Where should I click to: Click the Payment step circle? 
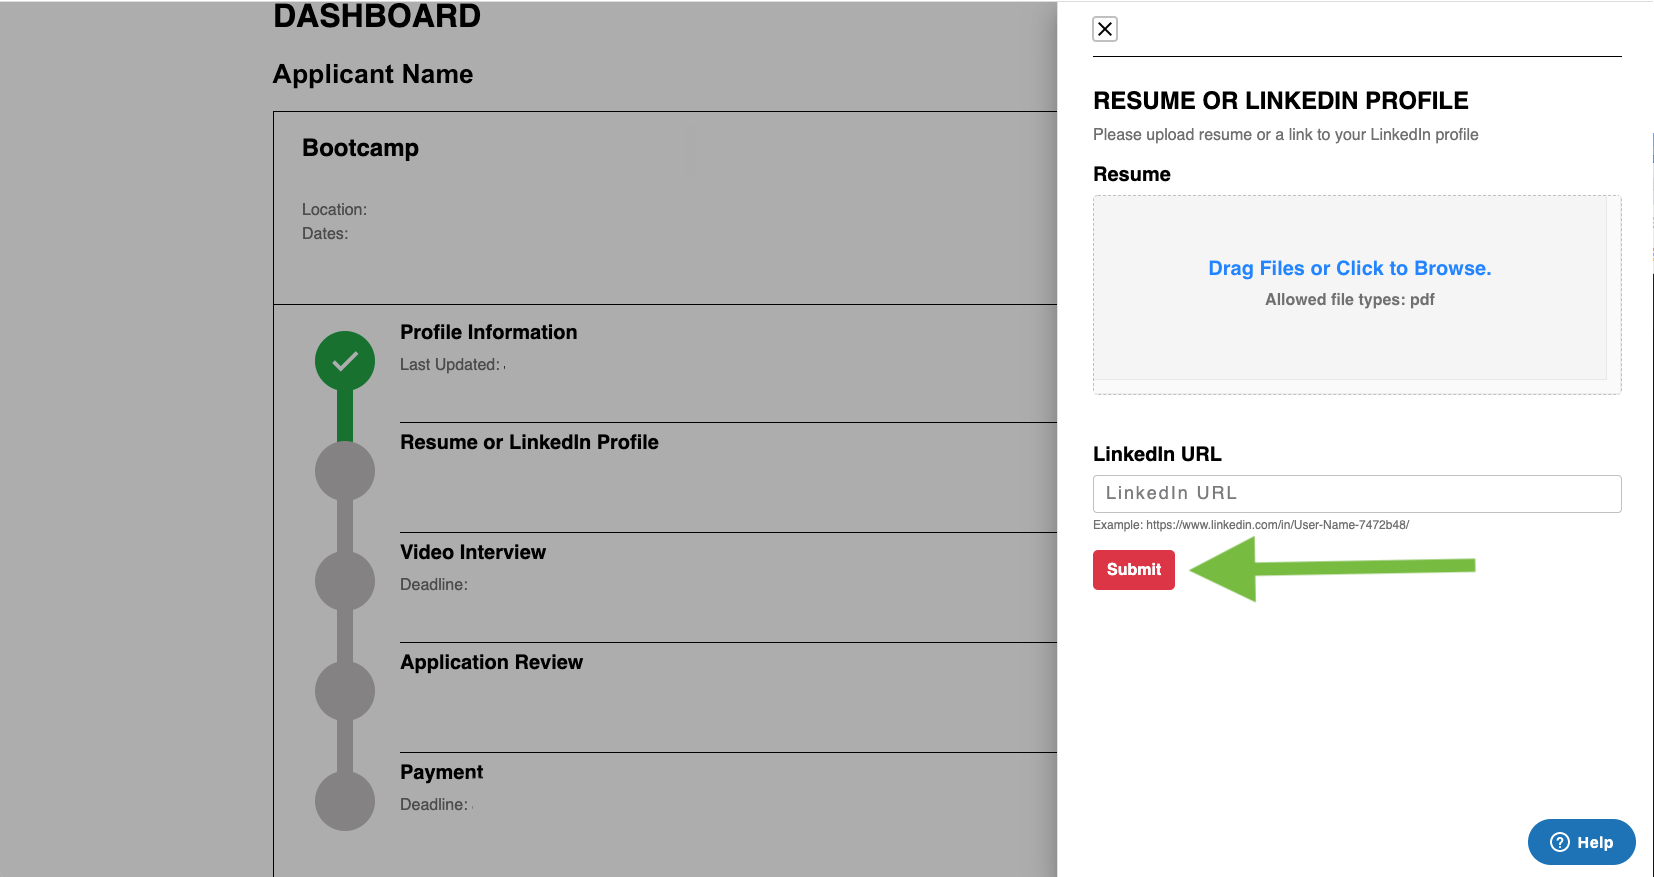[344, 800]
